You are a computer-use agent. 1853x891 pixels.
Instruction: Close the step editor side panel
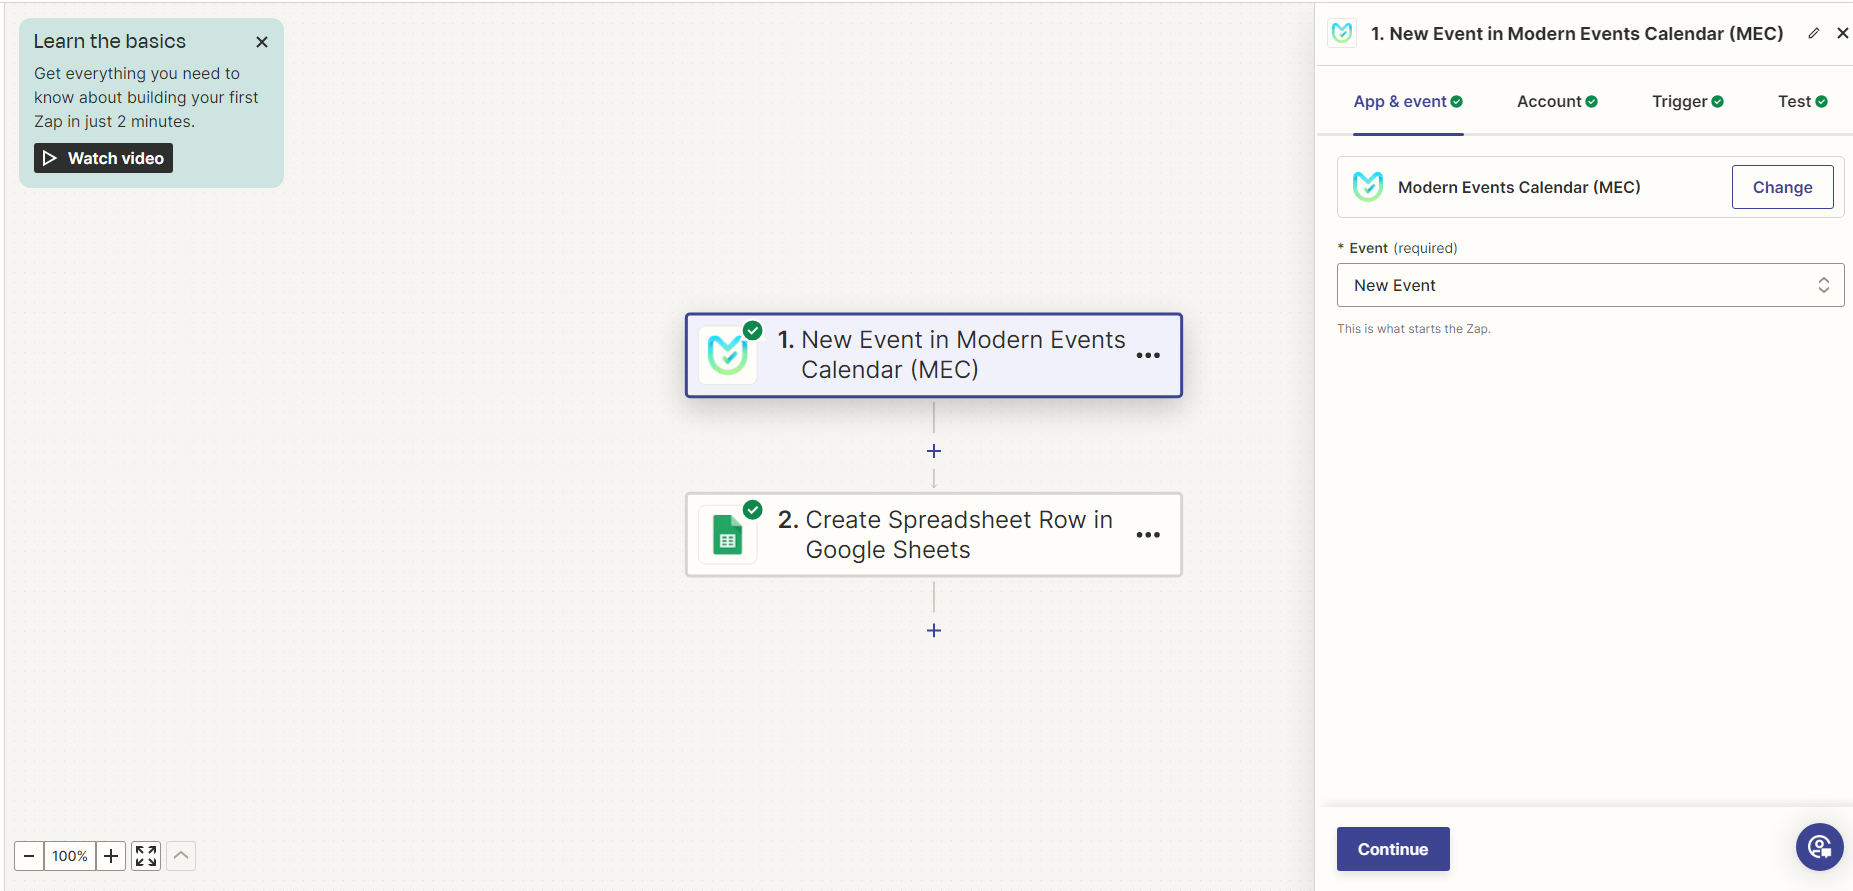[x=1842, y=33]
